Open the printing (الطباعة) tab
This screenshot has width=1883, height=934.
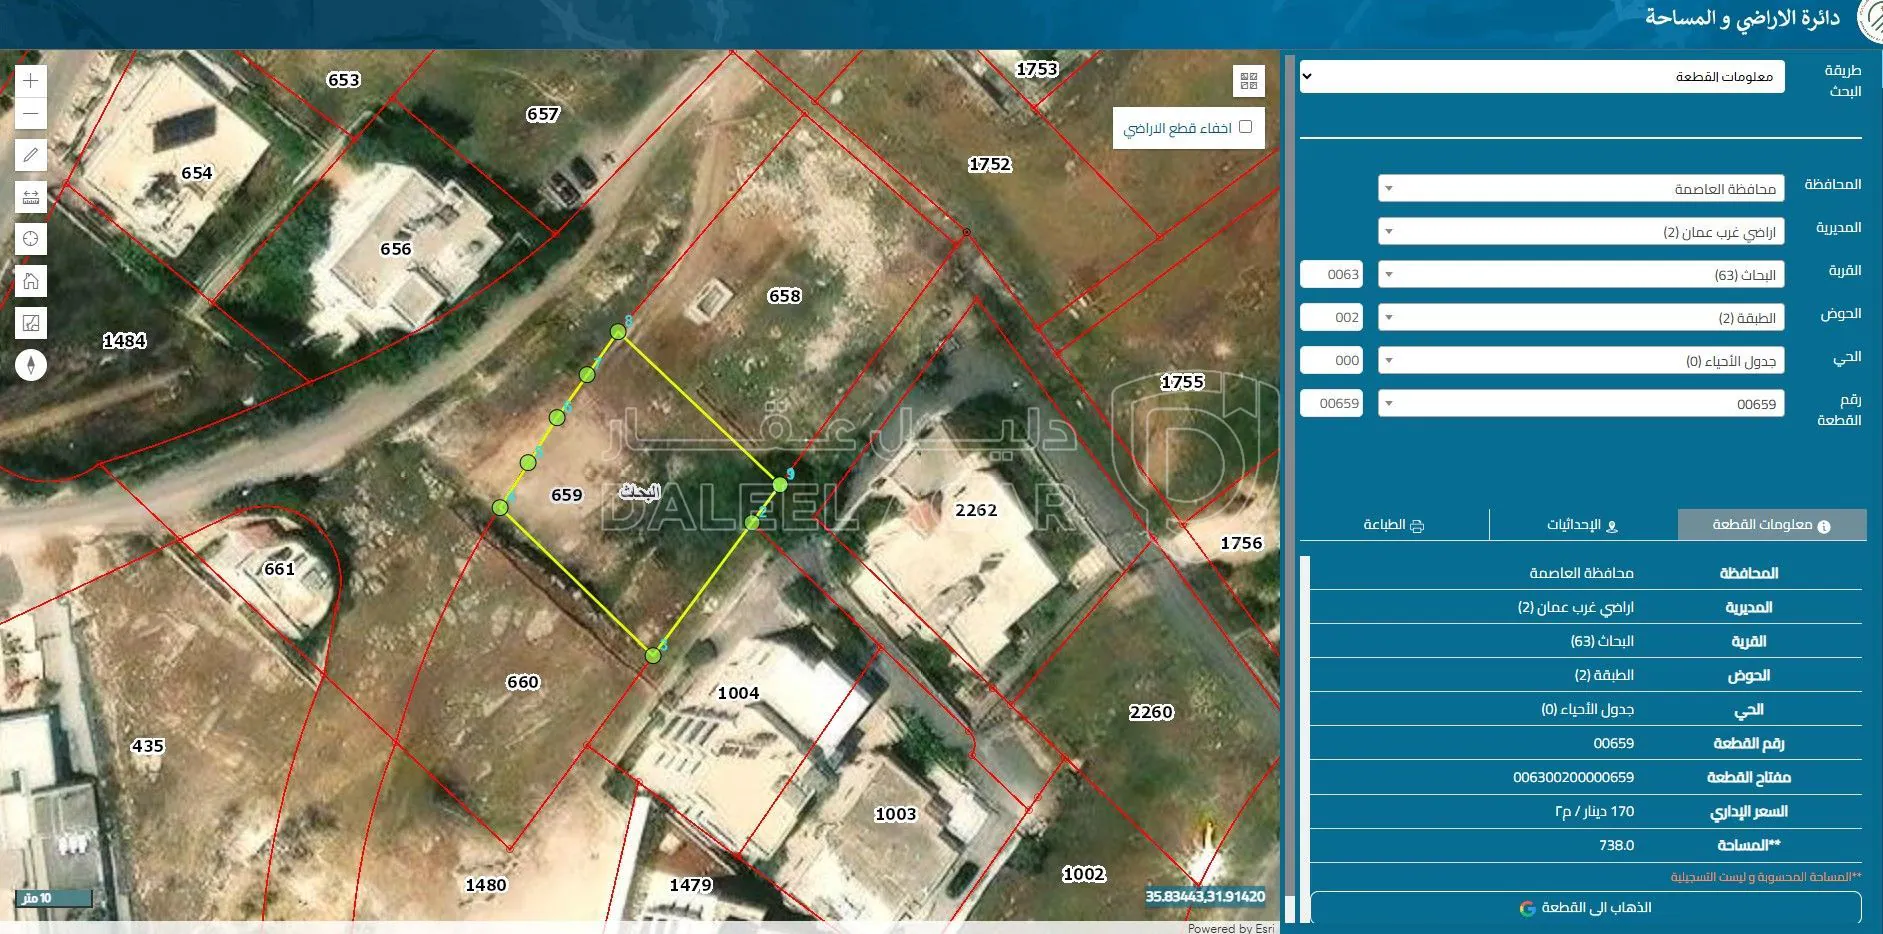(x=1393, y=525)
